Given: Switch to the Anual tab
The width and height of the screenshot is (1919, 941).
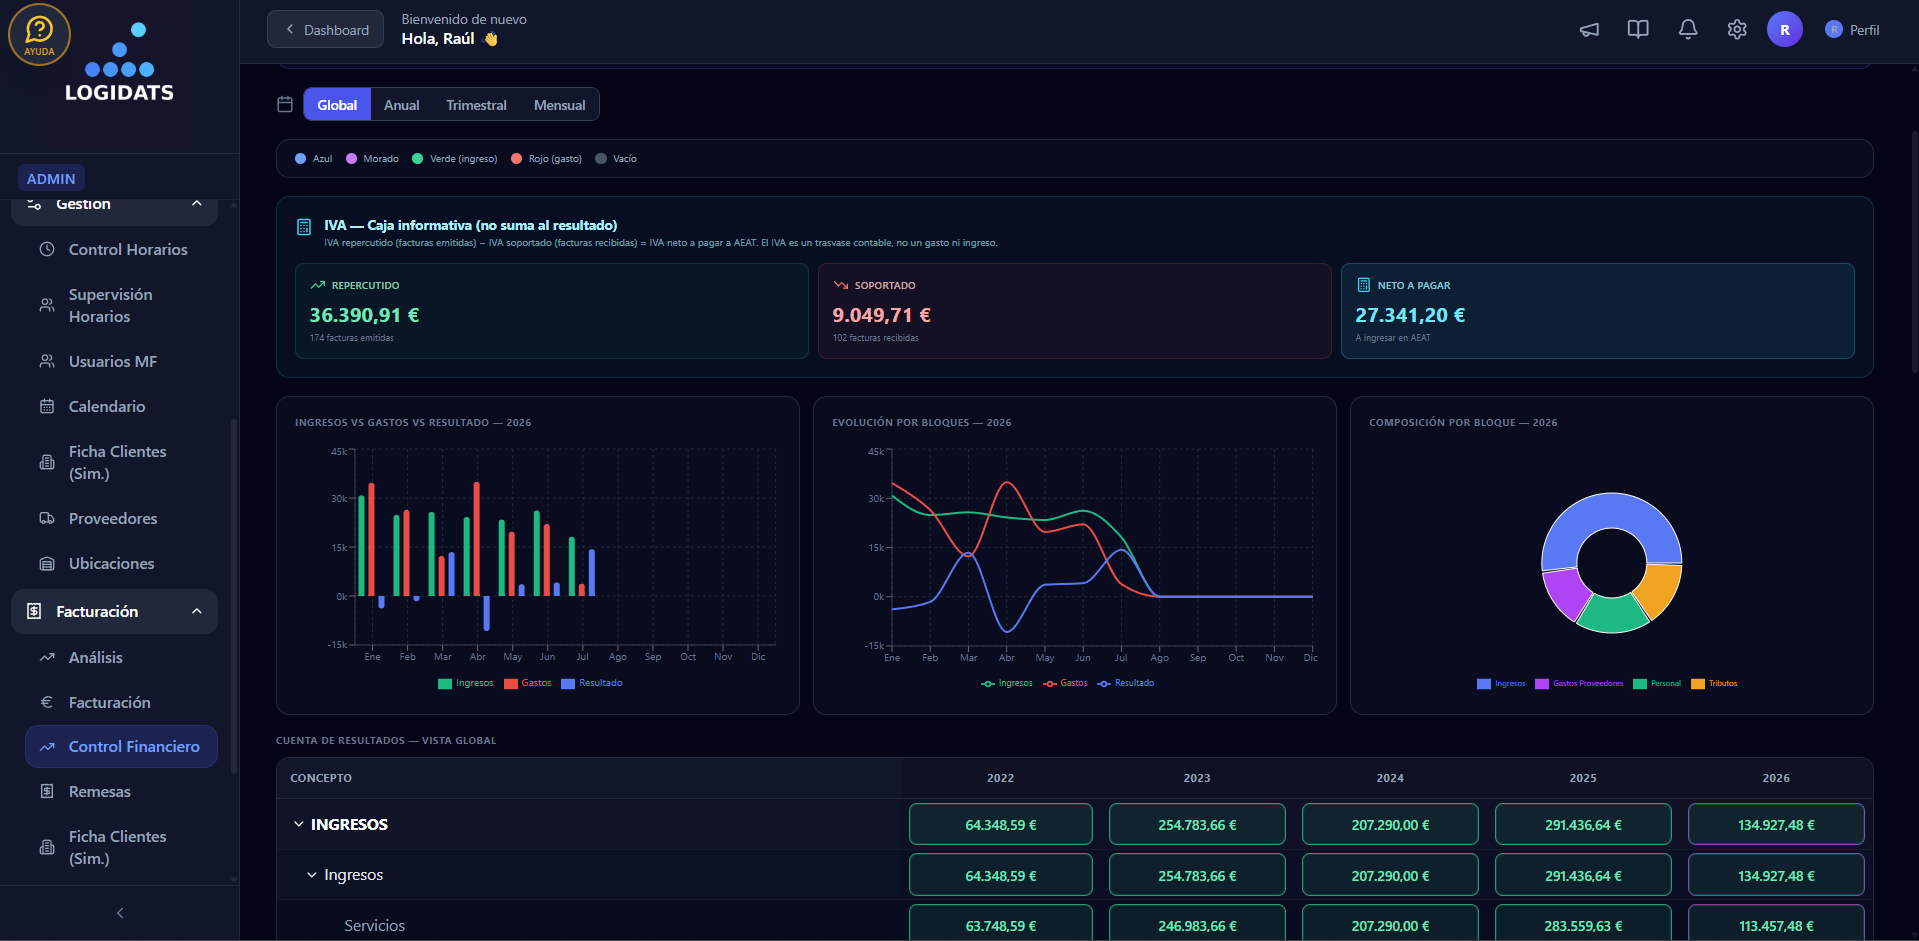Looking at the screenshot, I should coord(402,105).
